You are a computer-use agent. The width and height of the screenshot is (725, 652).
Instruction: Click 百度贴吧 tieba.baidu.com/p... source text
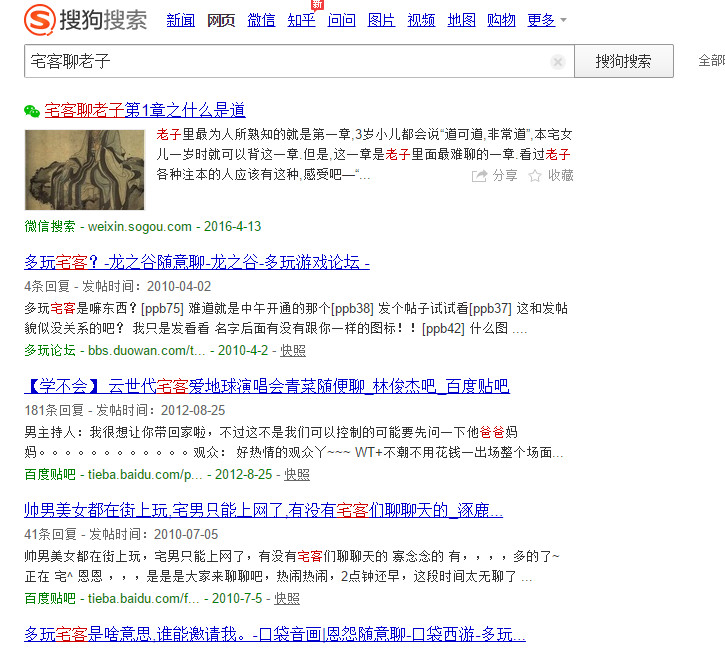113,474
